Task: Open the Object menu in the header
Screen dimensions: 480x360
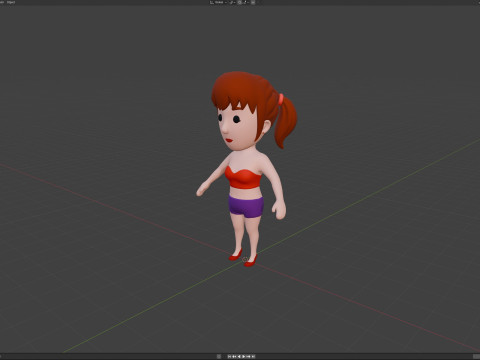Action: pyautogui.click(x=11, y=2)
